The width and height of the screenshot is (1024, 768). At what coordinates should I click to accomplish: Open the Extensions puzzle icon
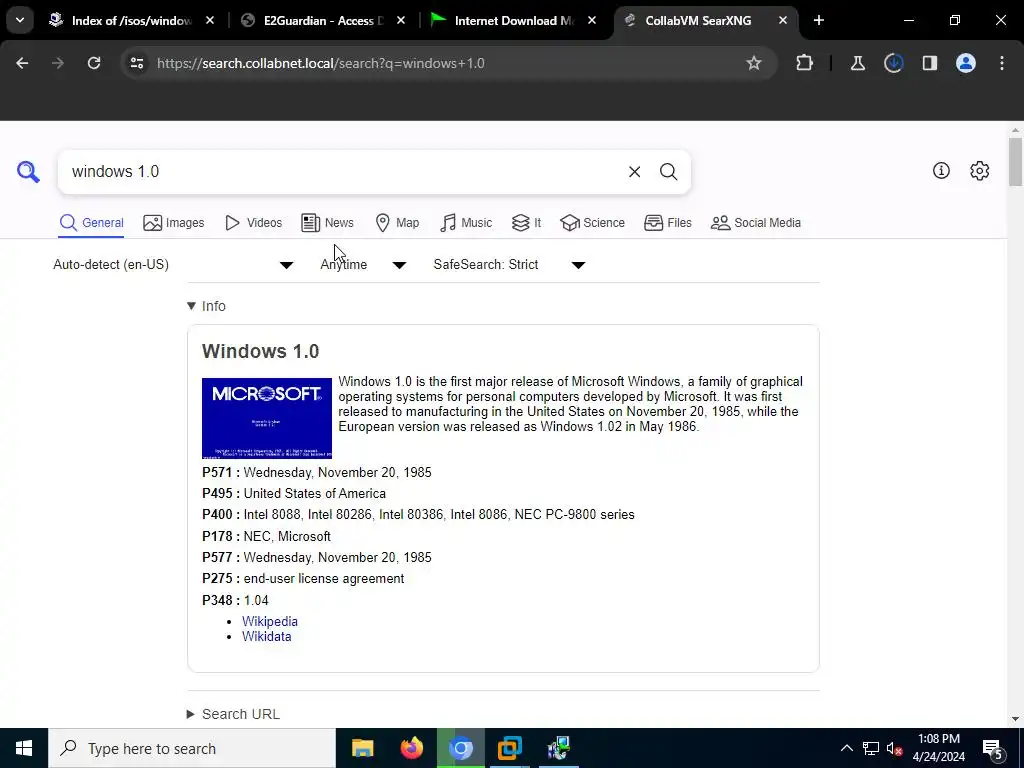(805, 63)
